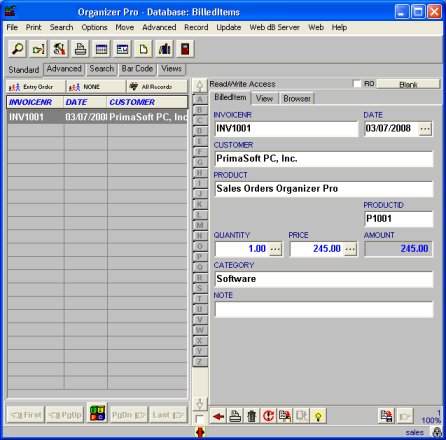This screenshot has height=440, width=446.
Task: Click the colored blocks icon between PgUp and PgDn
Action: pyautogui.click(x=98, y=413)
